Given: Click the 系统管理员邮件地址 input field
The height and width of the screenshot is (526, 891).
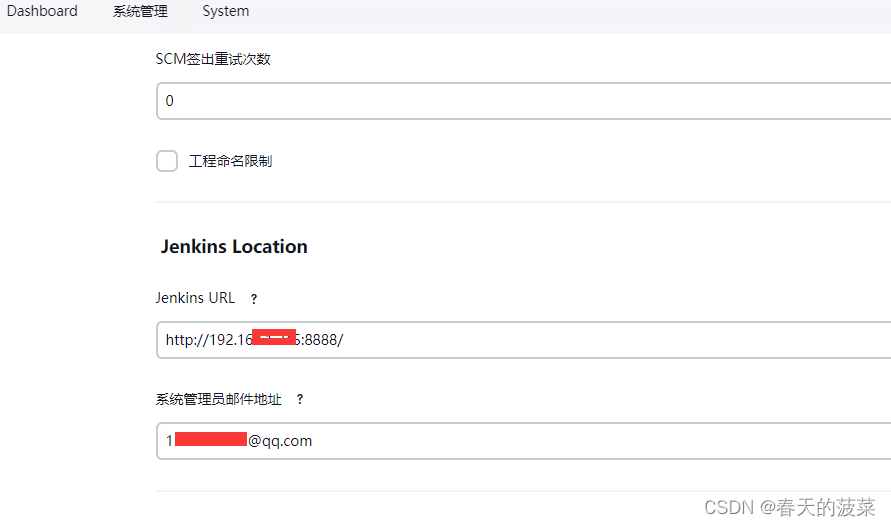Looking at the screenshot, I should tap(523, 441).
